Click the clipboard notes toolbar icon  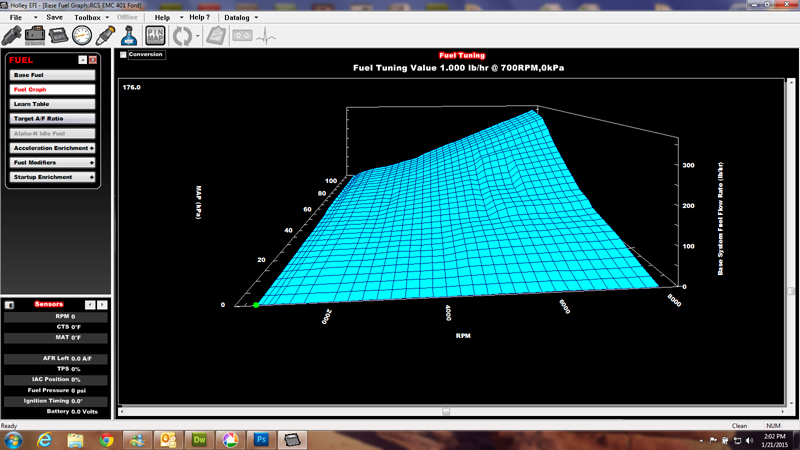click(x=216, y=36)
